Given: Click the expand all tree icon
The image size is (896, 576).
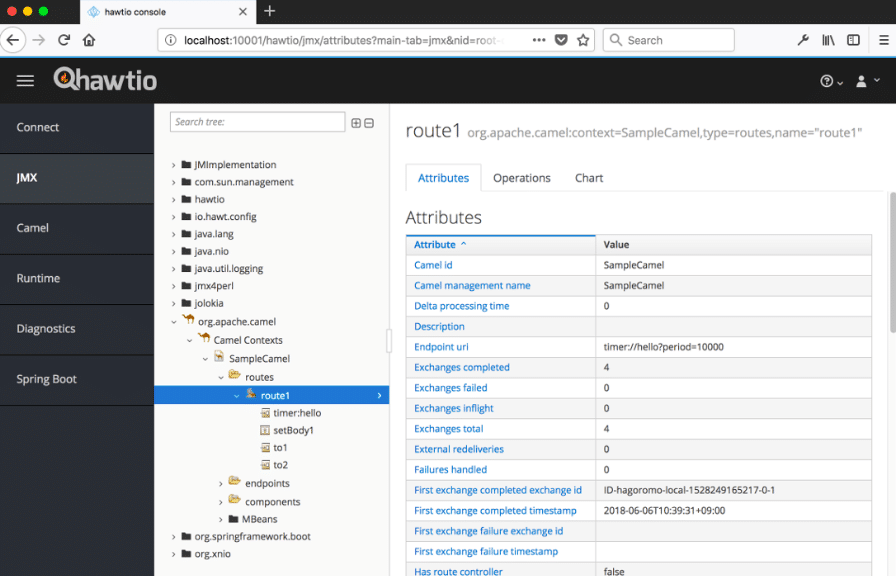Looking at the screenshot, I should click(x=356, y=123).
